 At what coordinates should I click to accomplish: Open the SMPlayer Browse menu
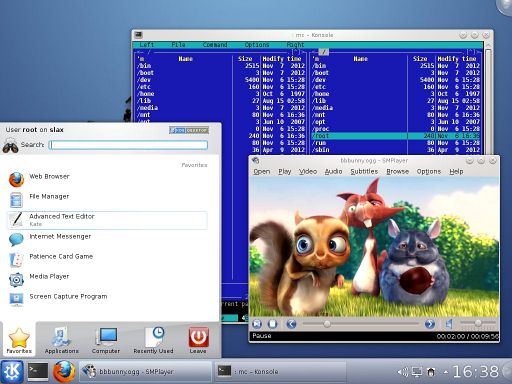click(x=398, y=171)
